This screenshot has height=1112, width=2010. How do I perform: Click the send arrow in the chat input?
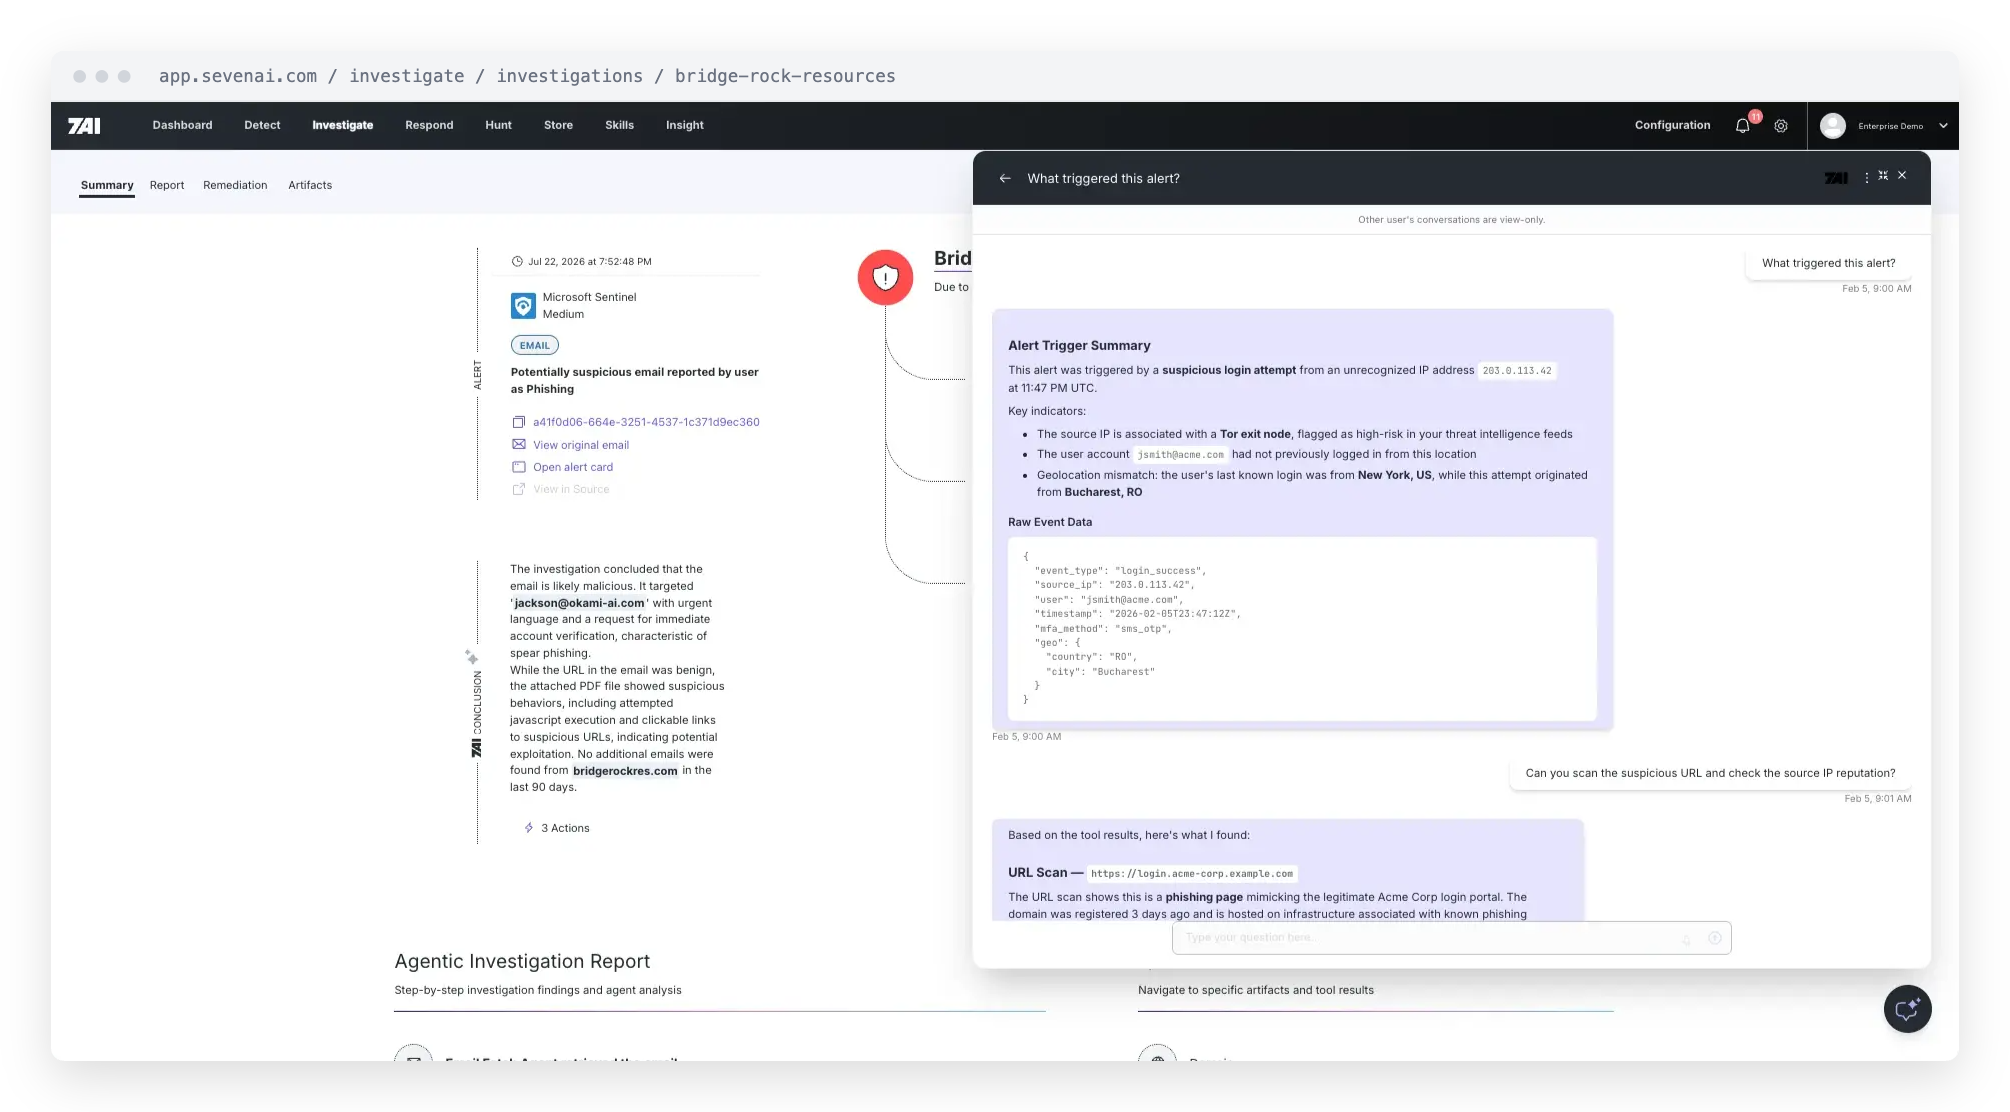pos(1715,938)
